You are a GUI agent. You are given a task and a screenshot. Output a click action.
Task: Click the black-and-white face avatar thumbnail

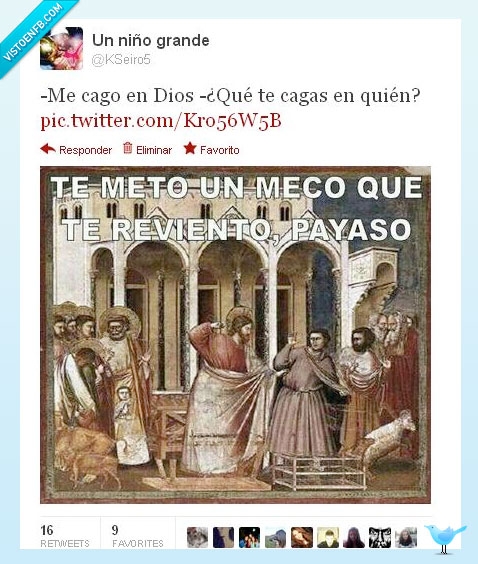pyautogui.click(x=380, y=537)
